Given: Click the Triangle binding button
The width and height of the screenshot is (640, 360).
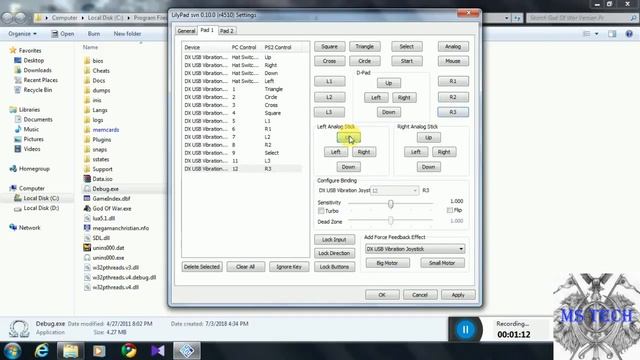Looking at the screenshot, I should click(364, 47).
